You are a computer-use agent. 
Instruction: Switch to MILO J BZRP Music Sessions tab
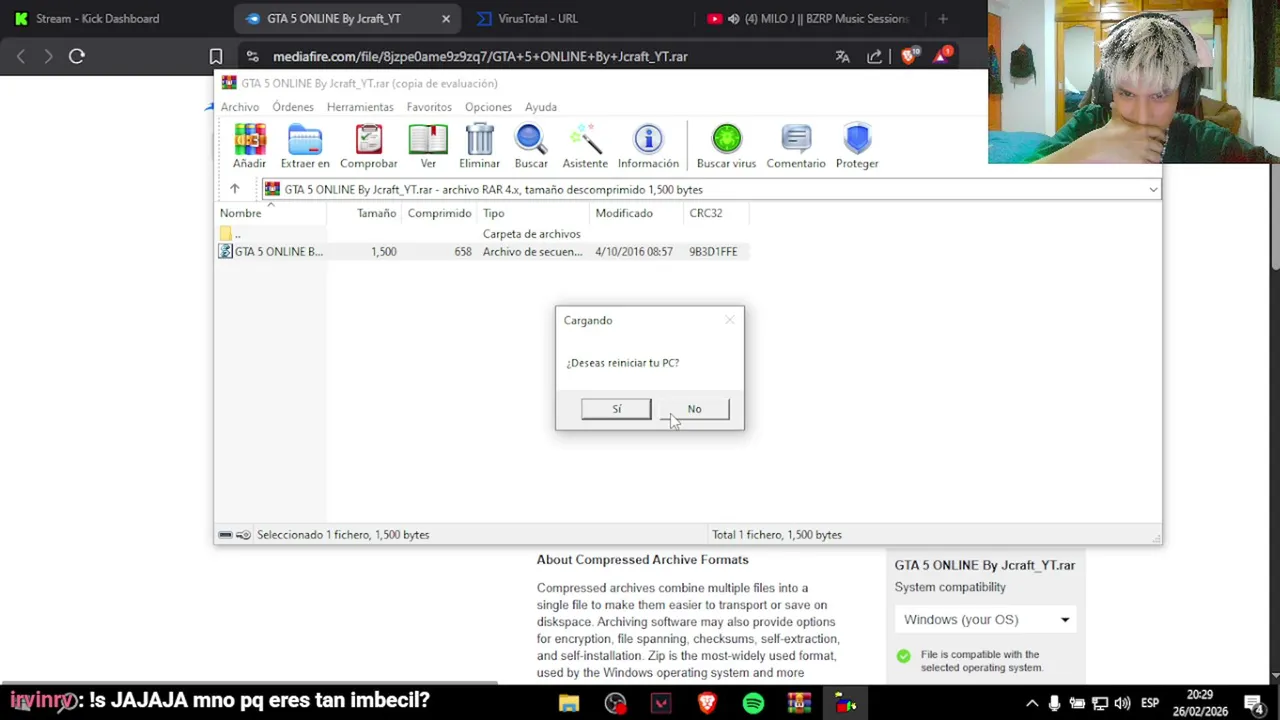[x=810, y=18]
